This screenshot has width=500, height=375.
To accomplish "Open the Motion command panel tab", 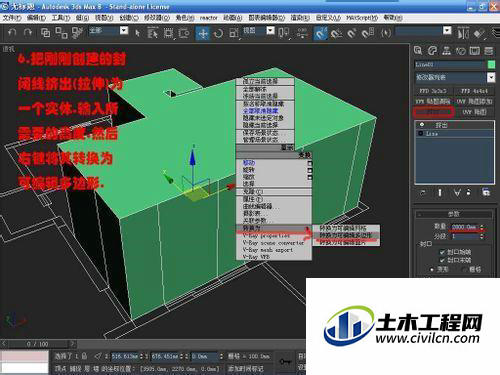I will click(x=461, y=51).
